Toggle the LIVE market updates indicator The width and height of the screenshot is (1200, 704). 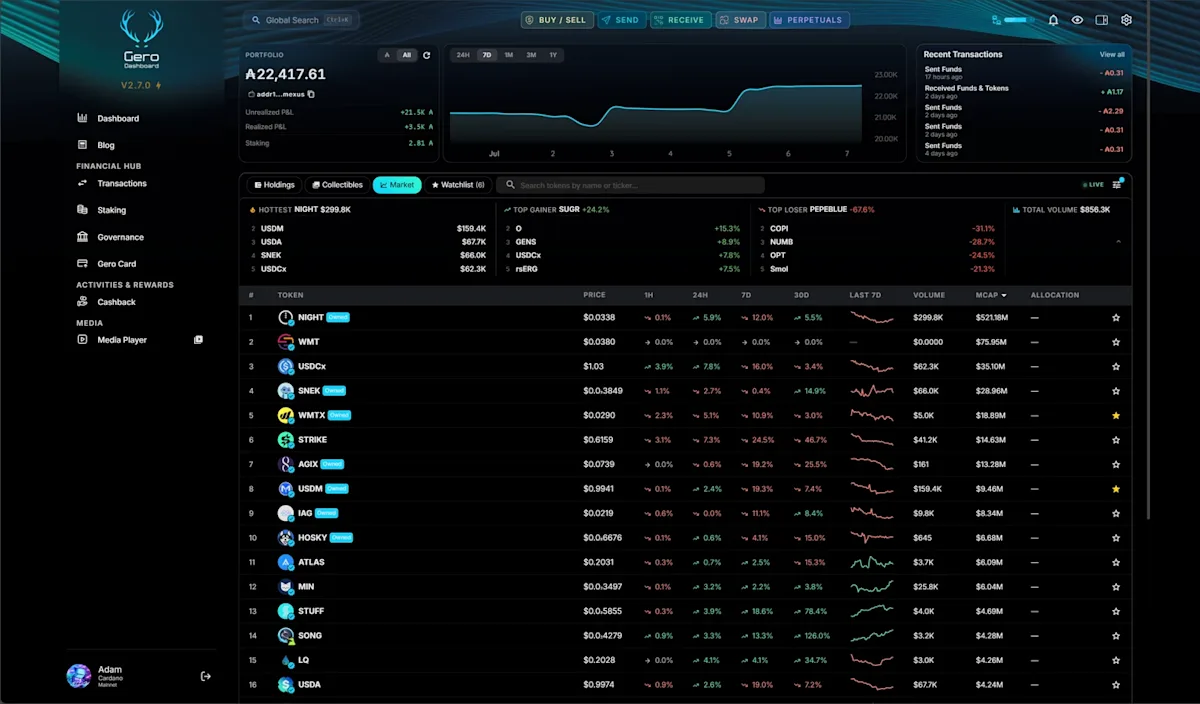[x=1093, y=185]
